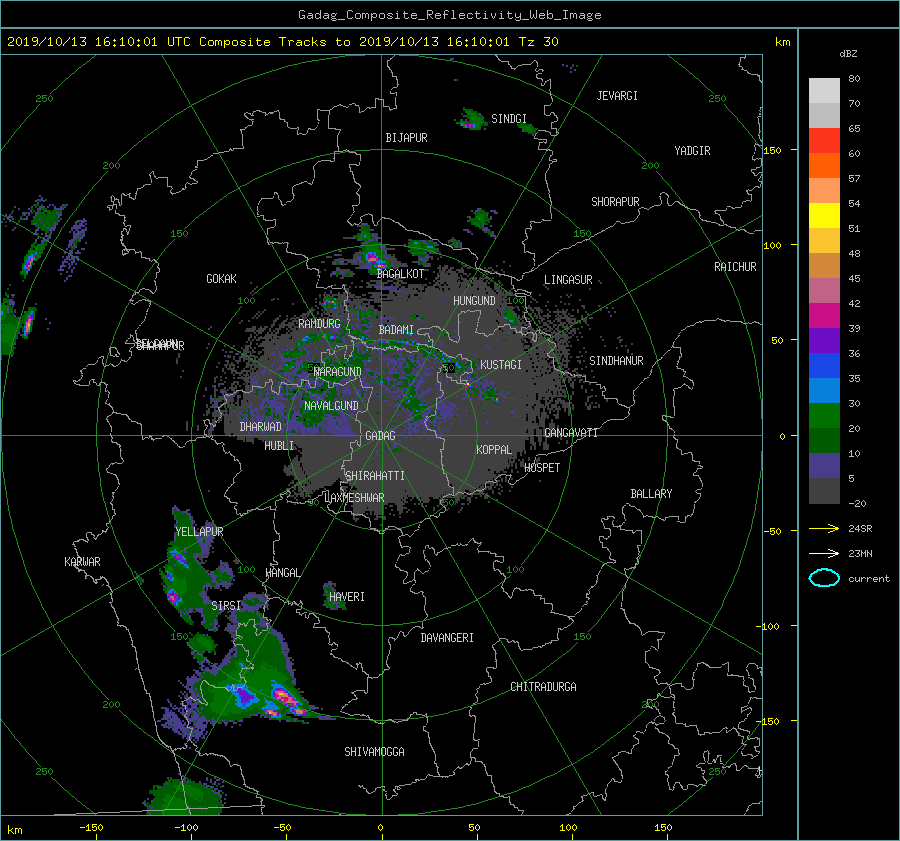Click the NAVALGUND city label
900x841 pixels.
(331, 406)
